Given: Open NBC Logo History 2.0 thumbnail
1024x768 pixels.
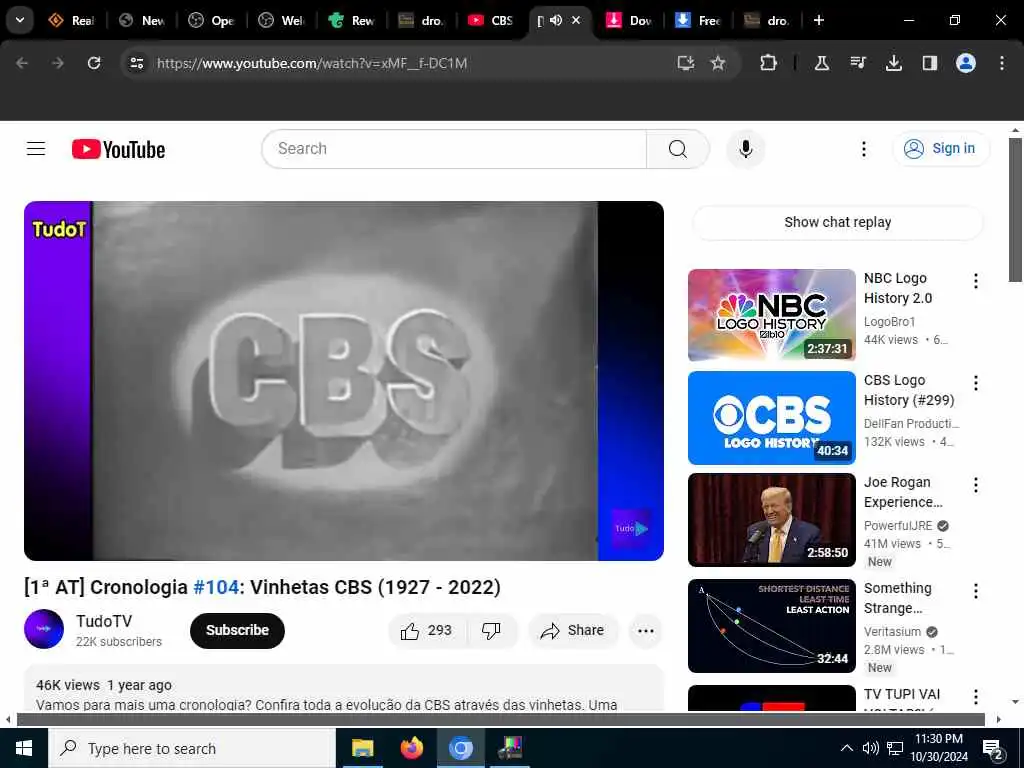Looking at the screenshot, I should 771,315.
